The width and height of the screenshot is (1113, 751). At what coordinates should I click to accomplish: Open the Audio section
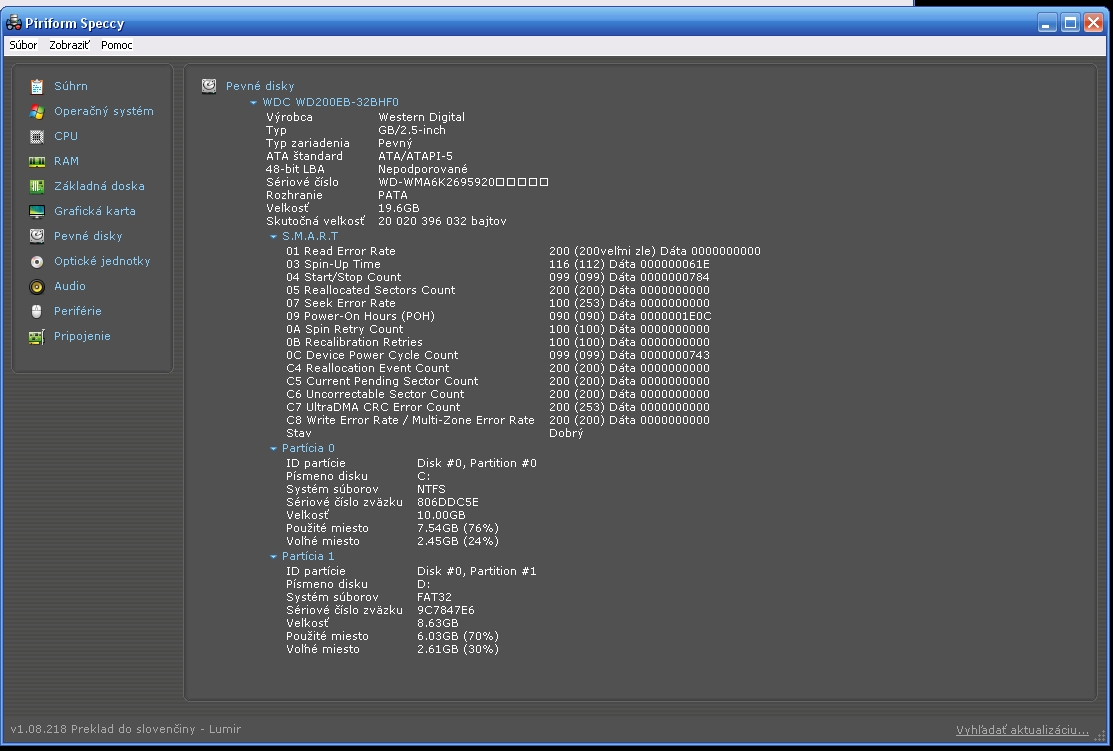pos(70,286)
